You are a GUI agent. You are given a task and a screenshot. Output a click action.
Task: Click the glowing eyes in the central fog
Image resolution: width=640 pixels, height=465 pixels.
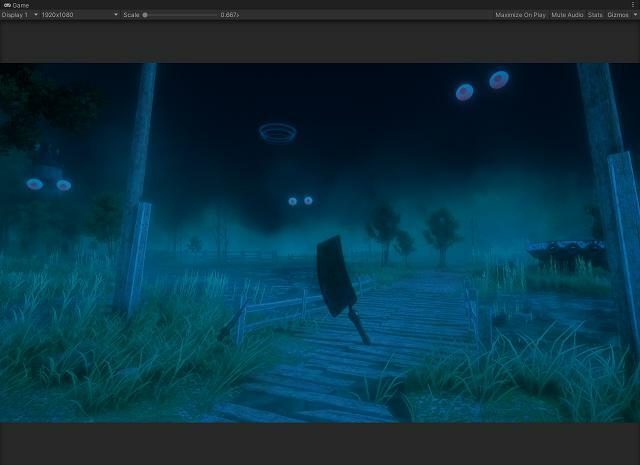click(x=300, y=201)
